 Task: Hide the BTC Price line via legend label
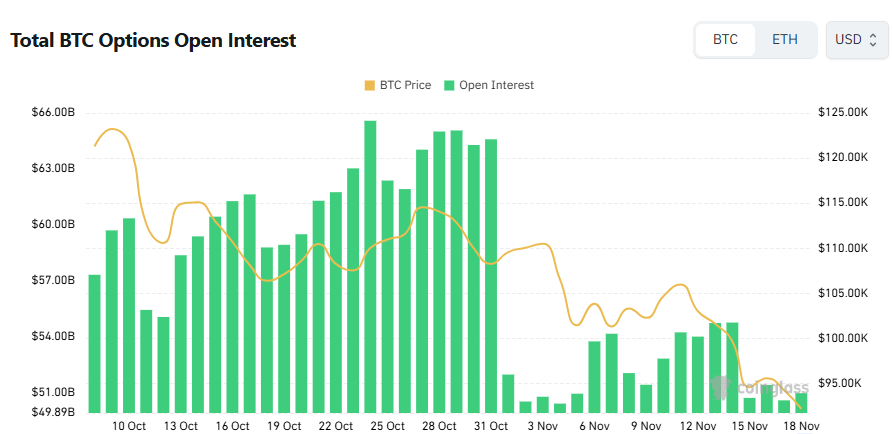pyautogui.click(x=405, y=86)
